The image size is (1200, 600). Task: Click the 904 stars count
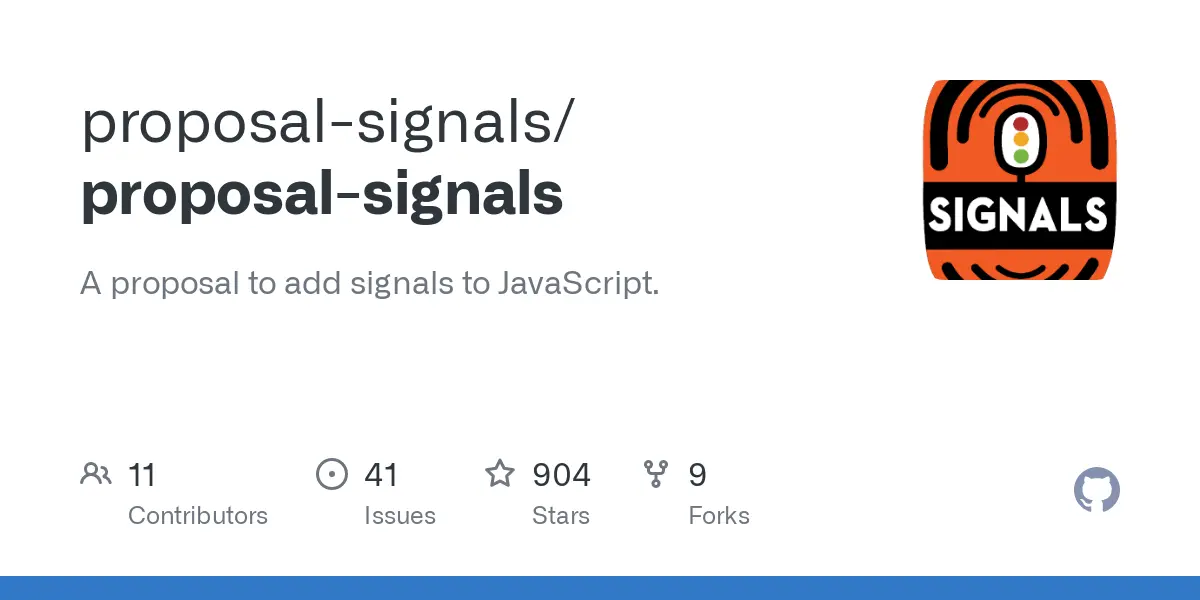(561, 474)
